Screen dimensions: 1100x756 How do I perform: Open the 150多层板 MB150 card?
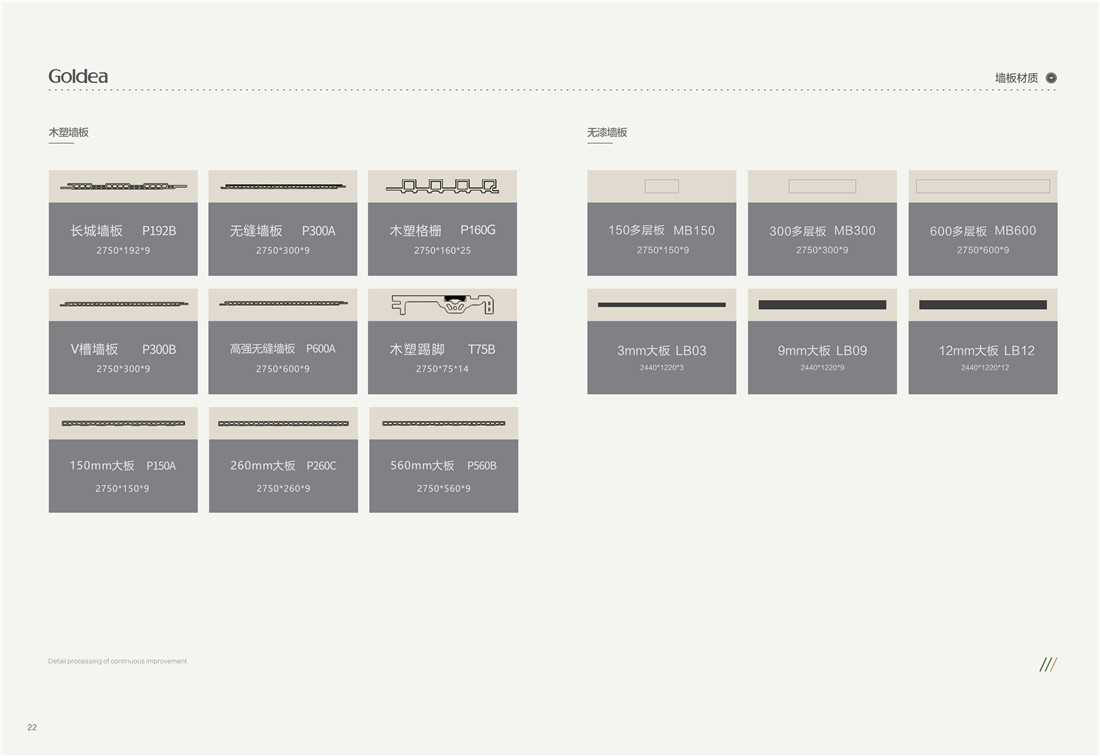pos(662,222)
